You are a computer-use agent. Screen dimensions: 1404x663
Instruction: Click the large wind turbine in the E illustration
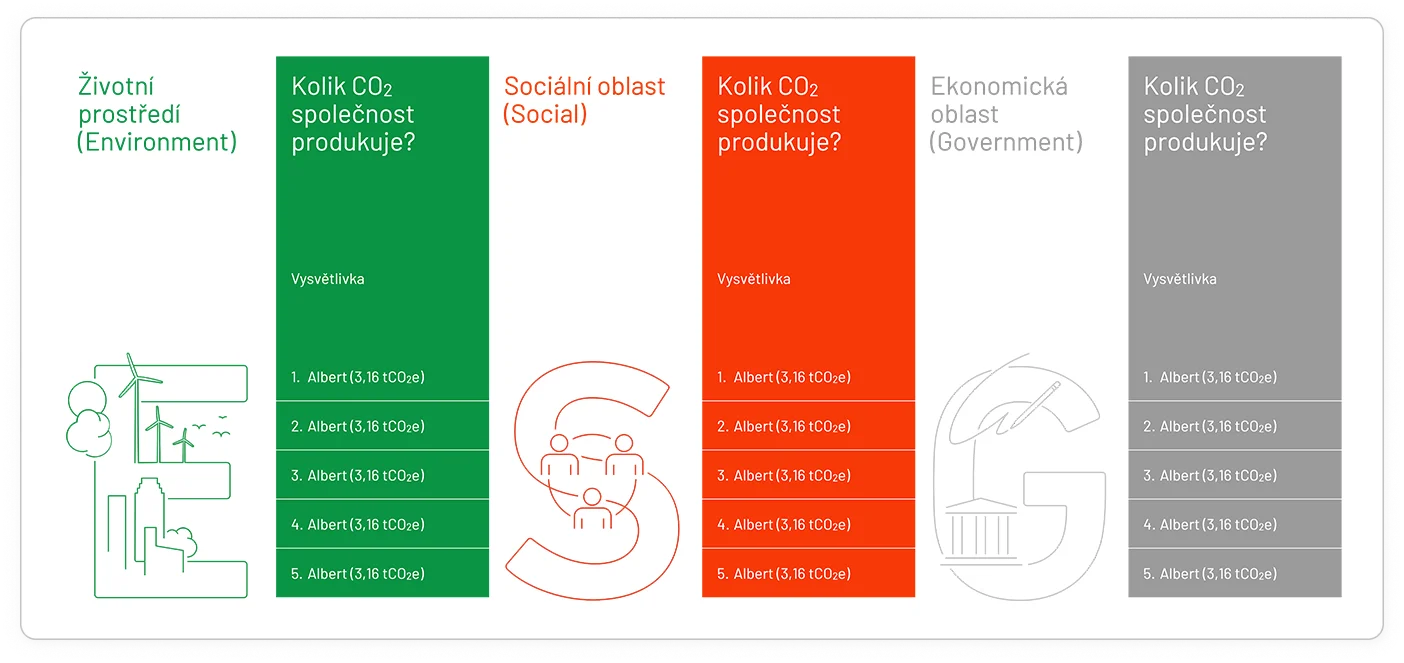pos(133,380)
